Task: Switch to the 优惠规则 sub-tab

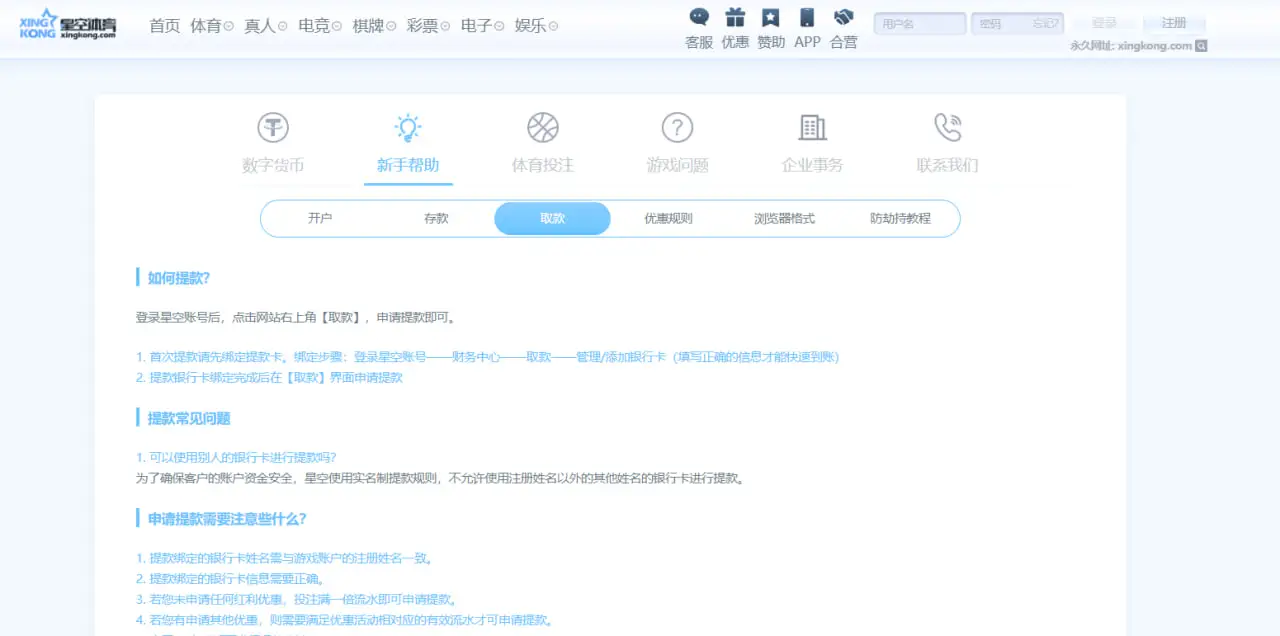Action: pyautogui.click(x=668, y=218)
